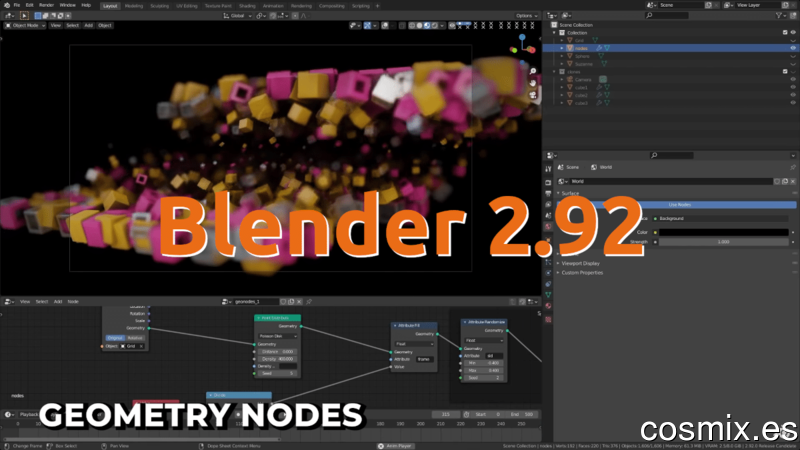800x450 pixels.
Task: Open the pivot point selector
Action: point(261,16)
